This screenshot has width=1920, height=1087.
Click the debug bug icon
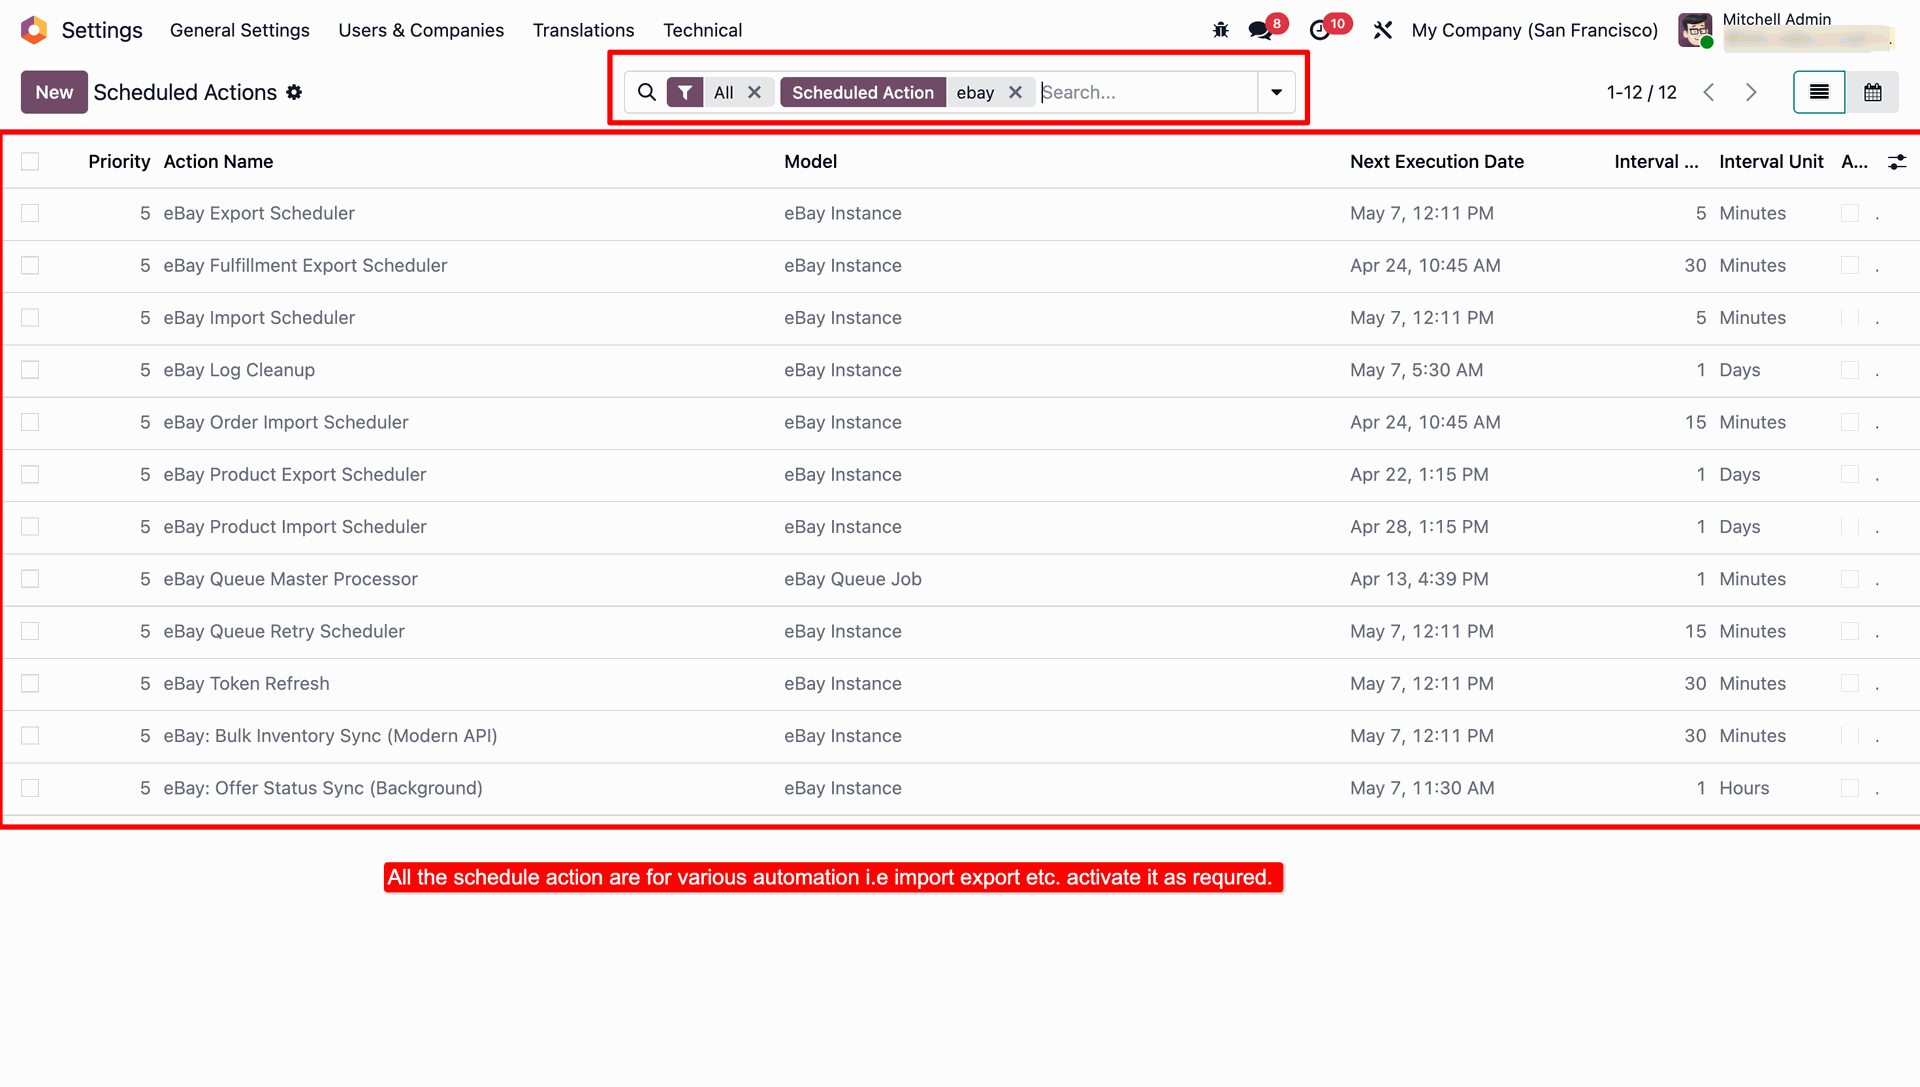point(1221,30)
